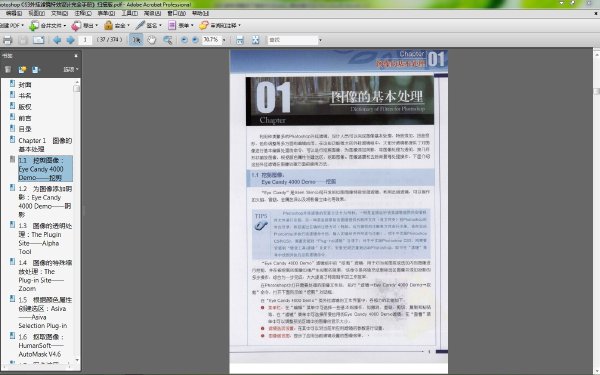Click the expand current bookmark icon
This screenshot has height=375, width=600.
(x=36, y=69)
